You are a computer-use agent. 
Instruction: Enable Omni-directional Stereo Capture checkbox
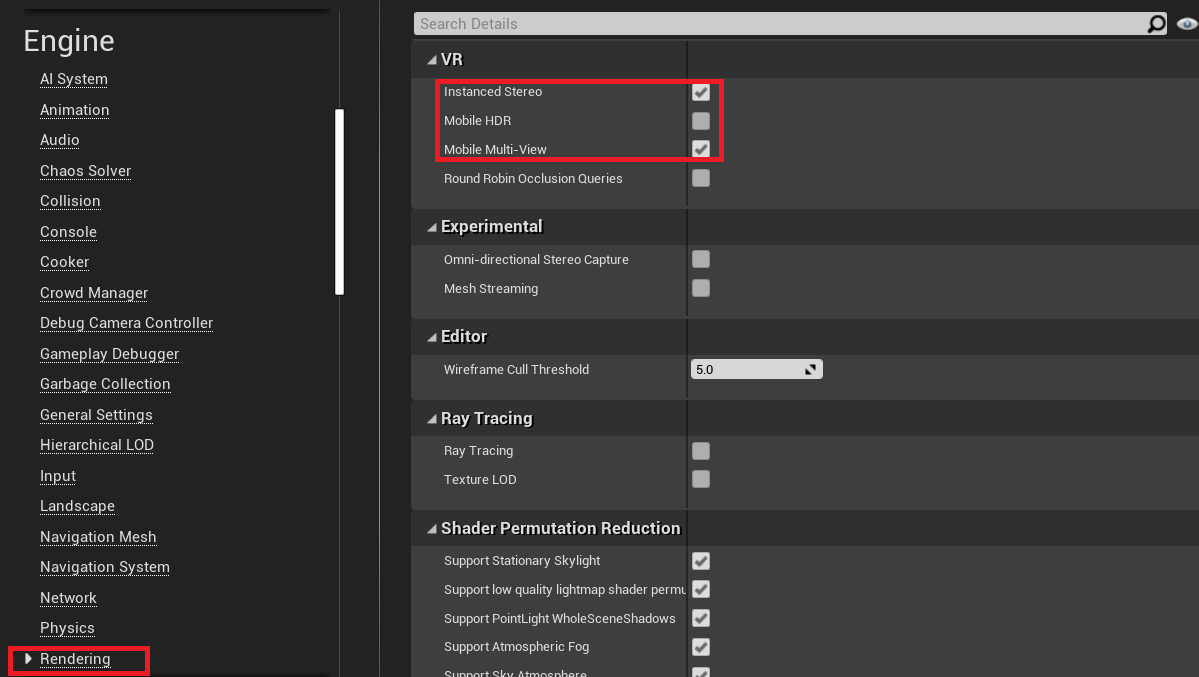click(700, 259)
